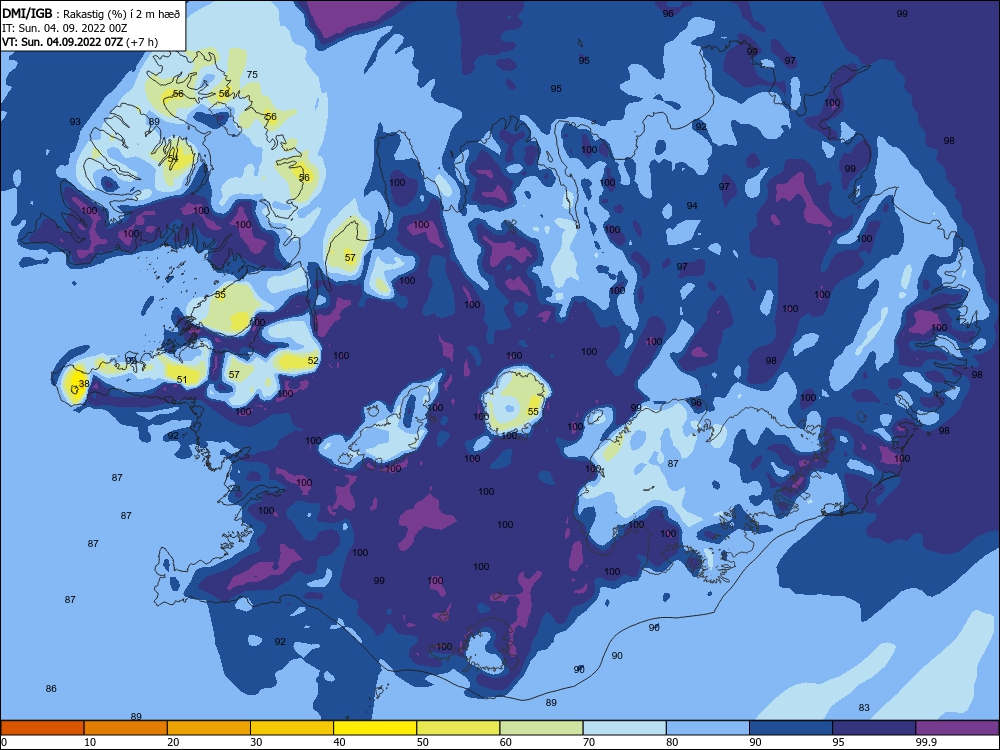Click the purple above-99.9 legend swatch
1000x750 pixels.
click(957, 728)
